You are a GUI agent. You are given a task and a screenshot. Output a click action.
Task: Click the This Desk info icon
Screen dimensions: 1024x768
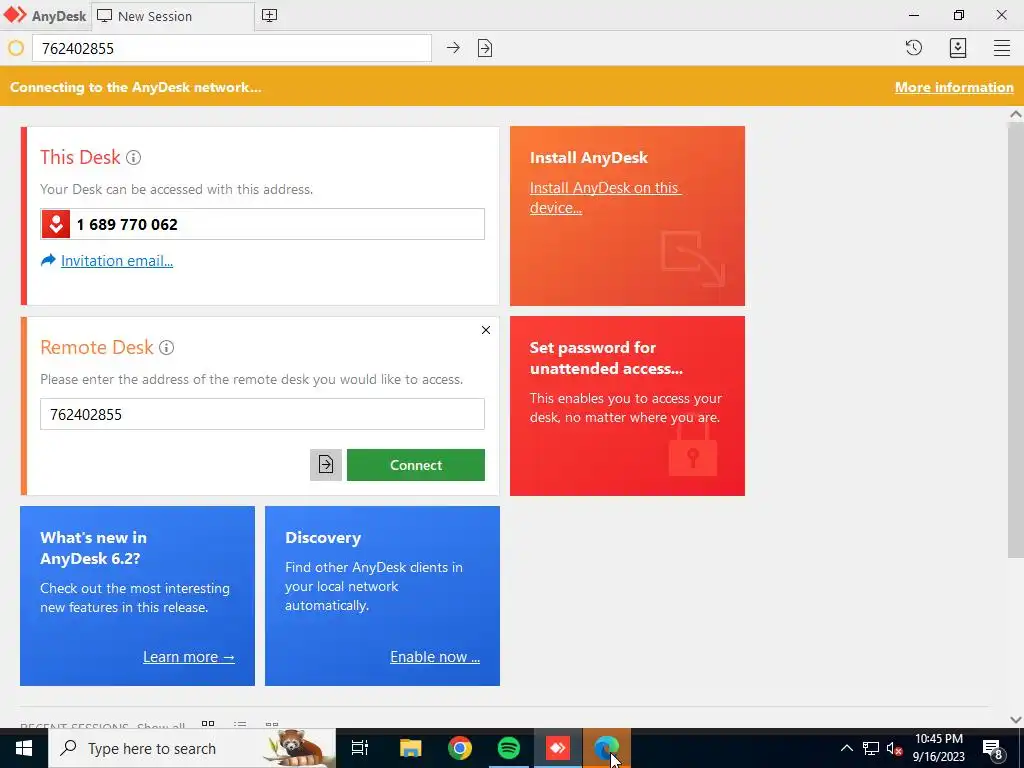pos(133,157)
